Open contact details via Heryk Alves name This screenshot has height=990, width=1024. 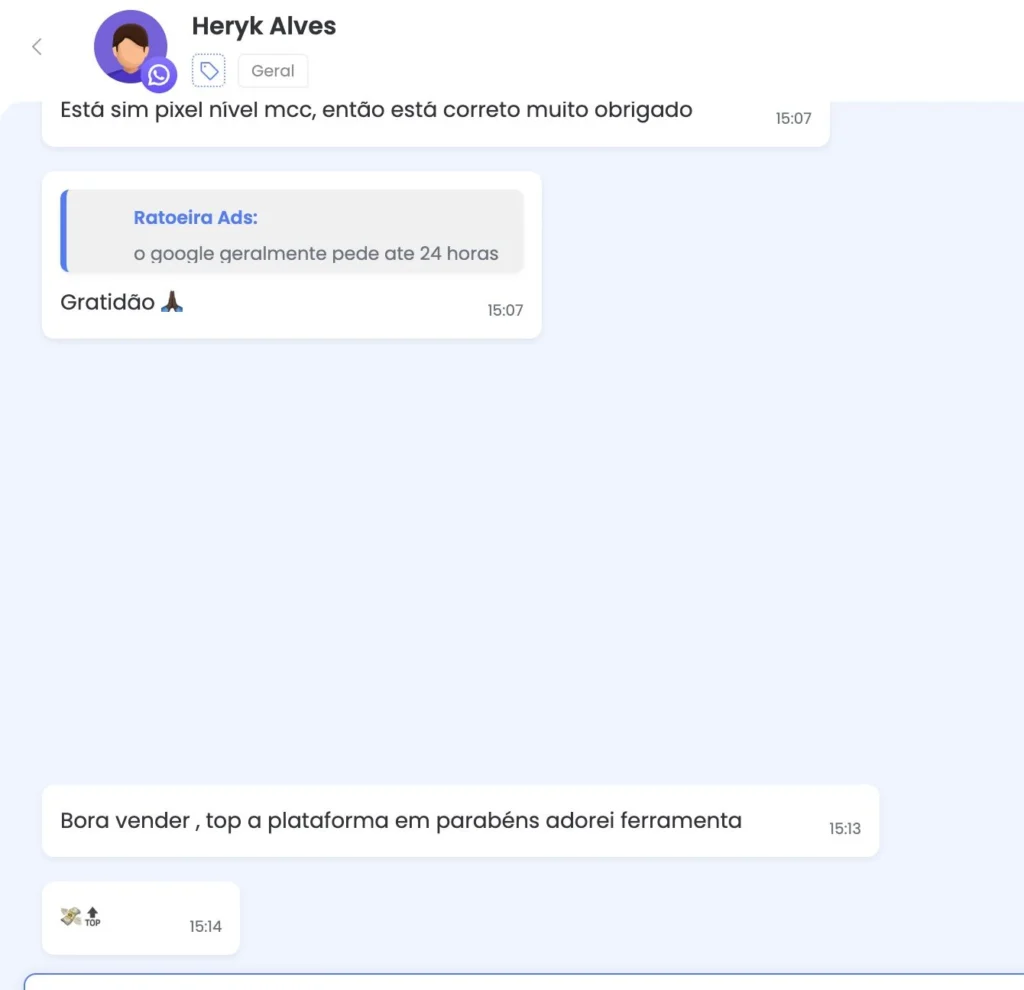(x=264, y=26)
